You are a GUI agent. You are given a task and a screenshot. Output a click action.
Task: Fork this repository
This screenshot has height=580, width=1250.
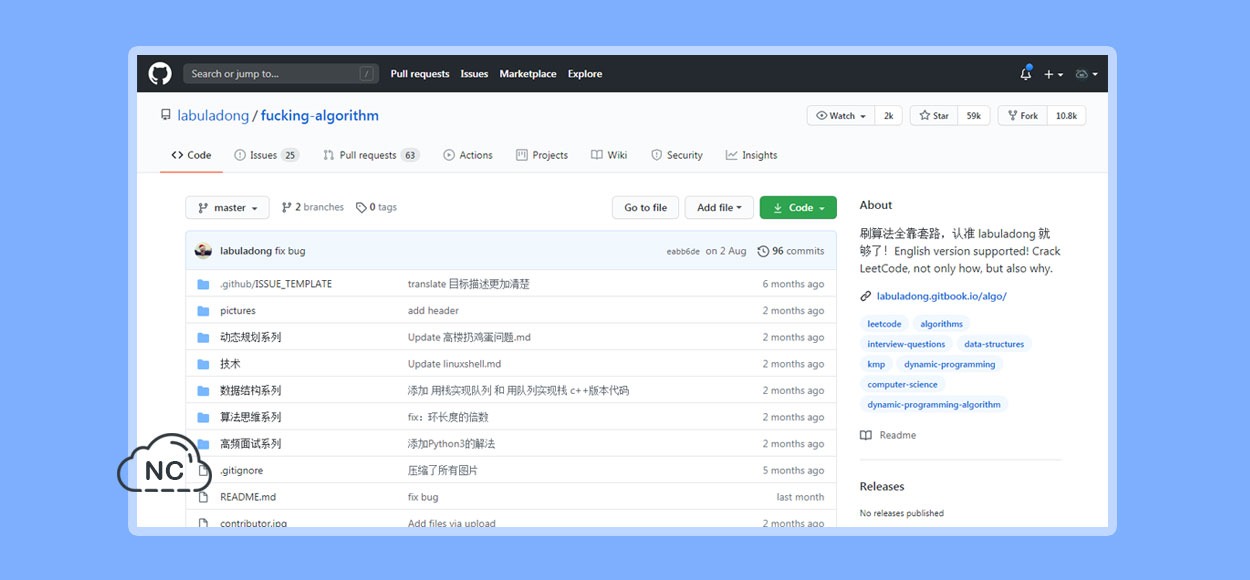1023,116
